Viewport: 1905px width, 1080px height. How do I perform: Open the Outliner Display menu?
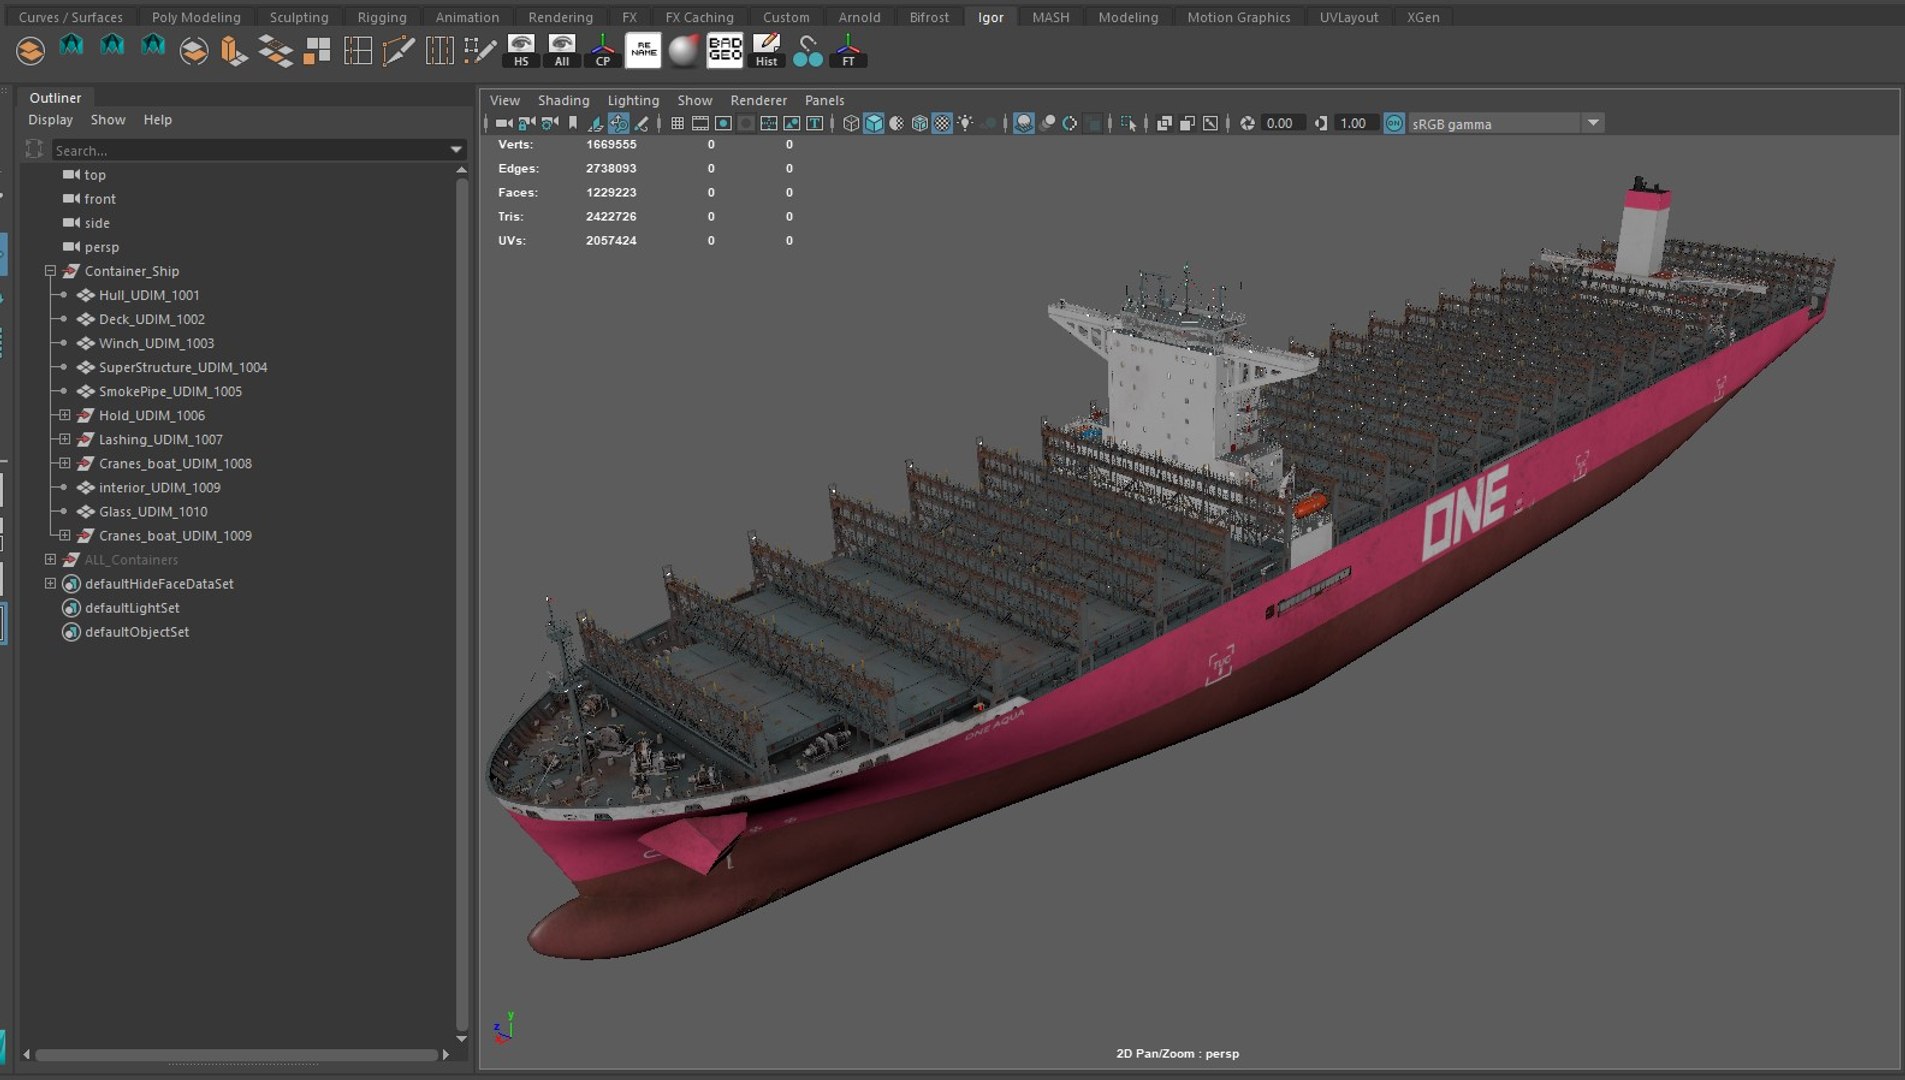(50, 119)
